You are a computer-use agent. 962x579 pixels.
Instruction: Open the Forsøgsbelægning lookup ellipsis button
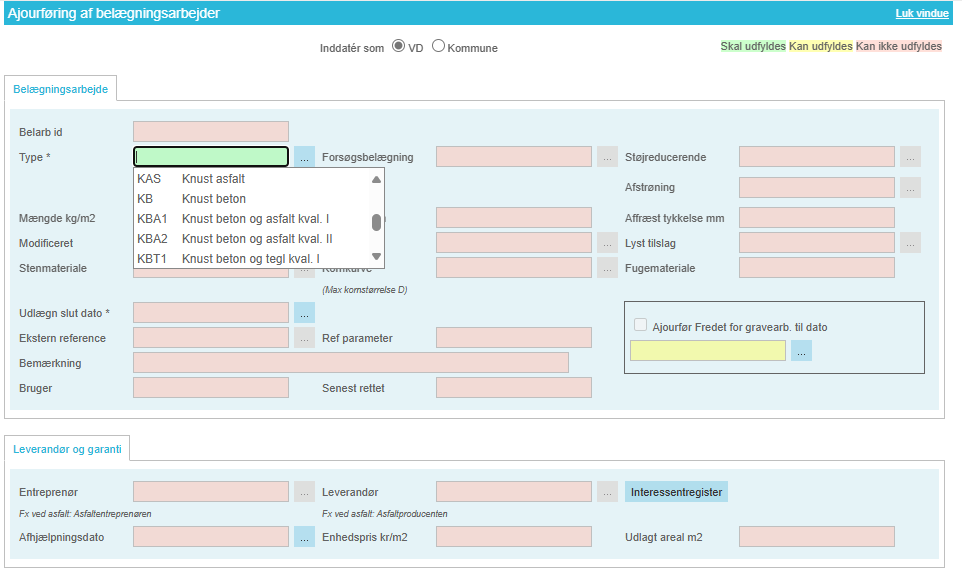[607, 157]
